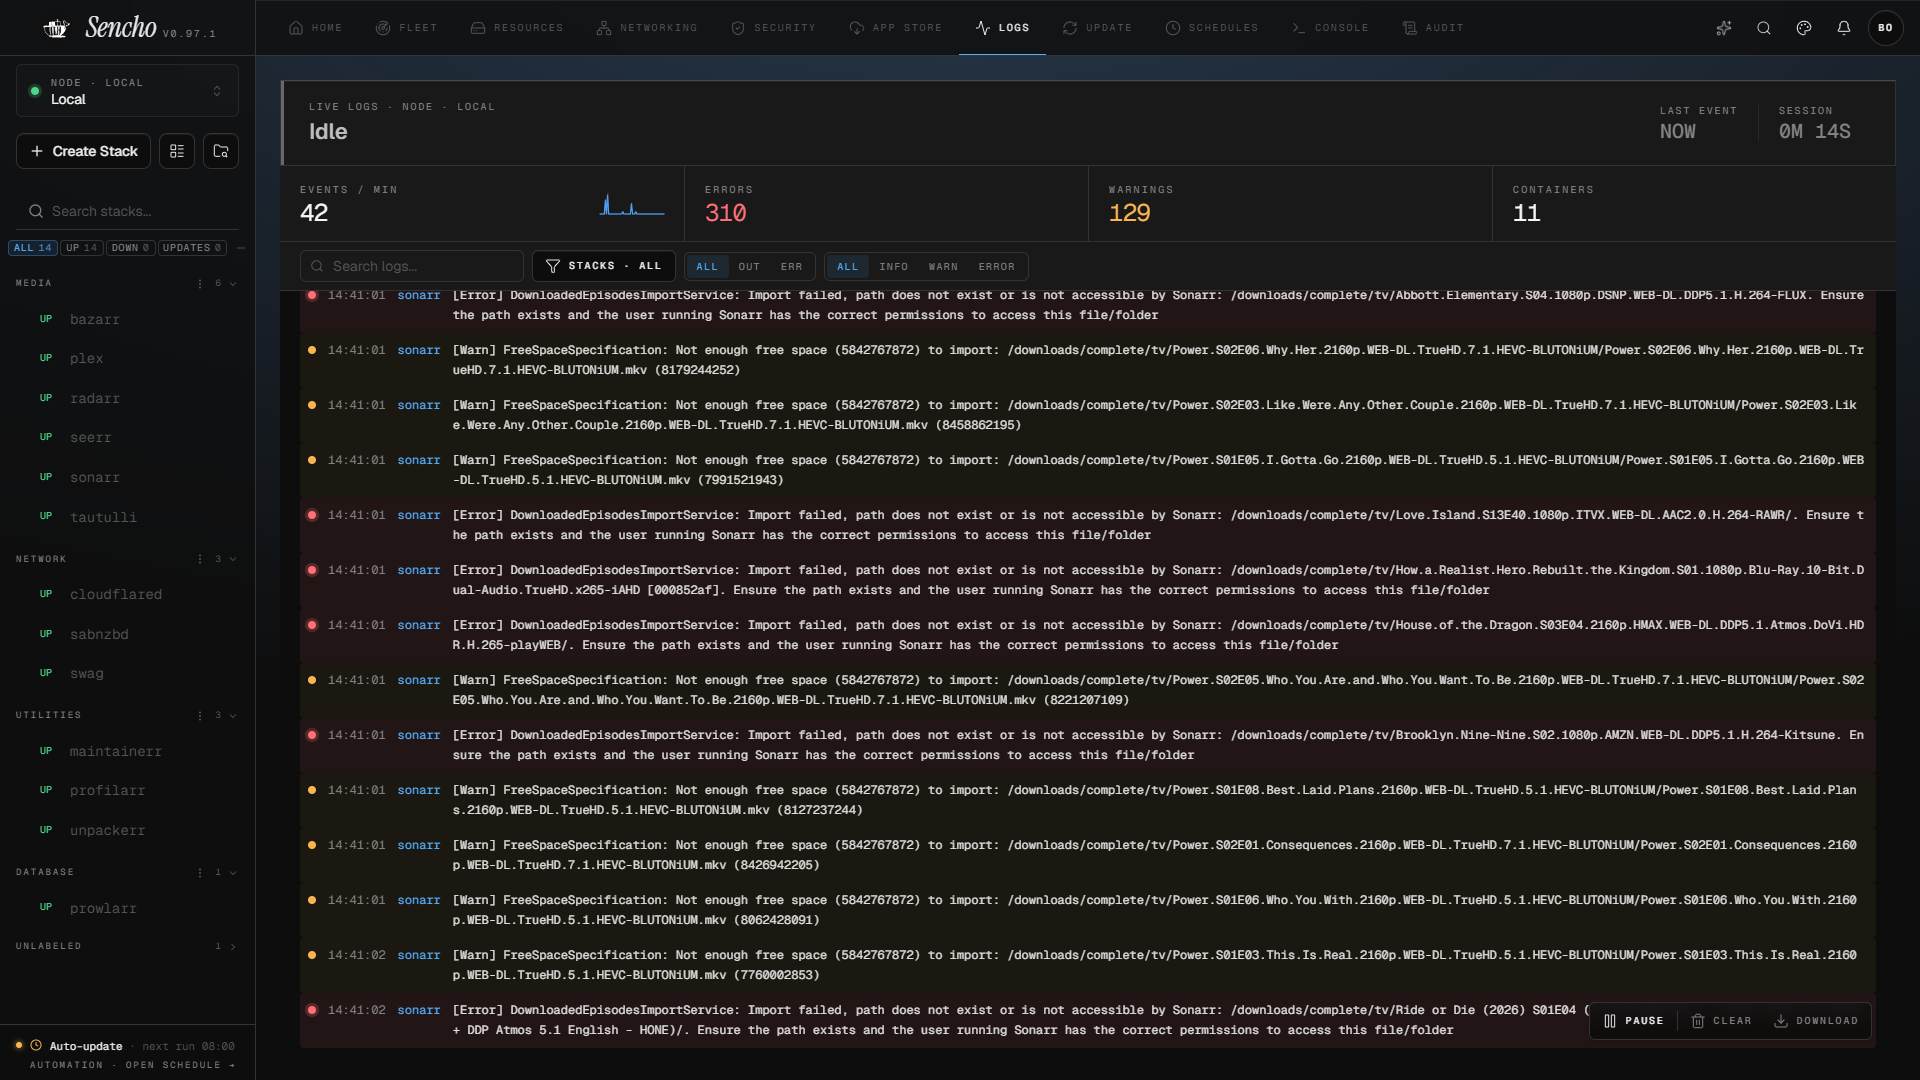Viewport: 1920px width, 1080px height.
Task: Open the Console tab
Action: tap(1330, 28)
